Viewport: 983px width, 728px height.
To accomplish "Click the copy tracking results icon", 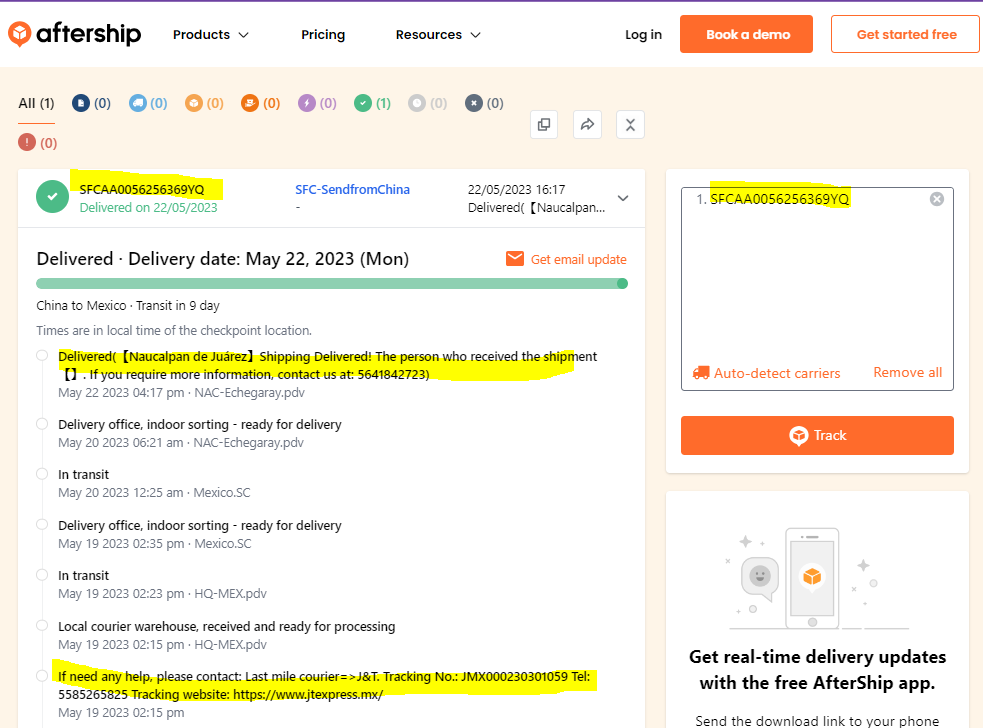I will (x=544, y=125).
